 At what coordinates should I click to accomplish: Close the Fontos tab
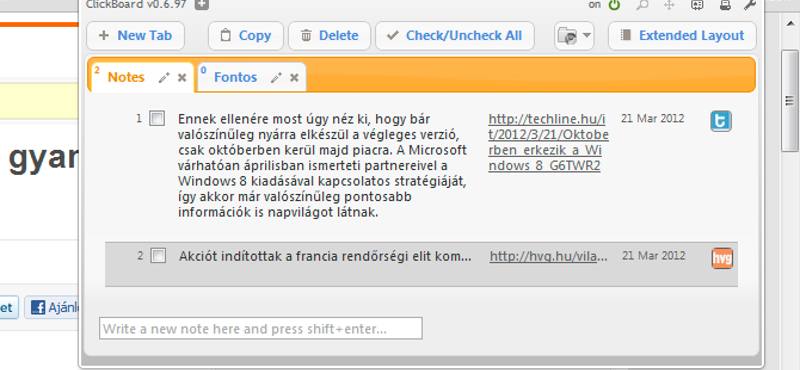click(x=294, y=78)
